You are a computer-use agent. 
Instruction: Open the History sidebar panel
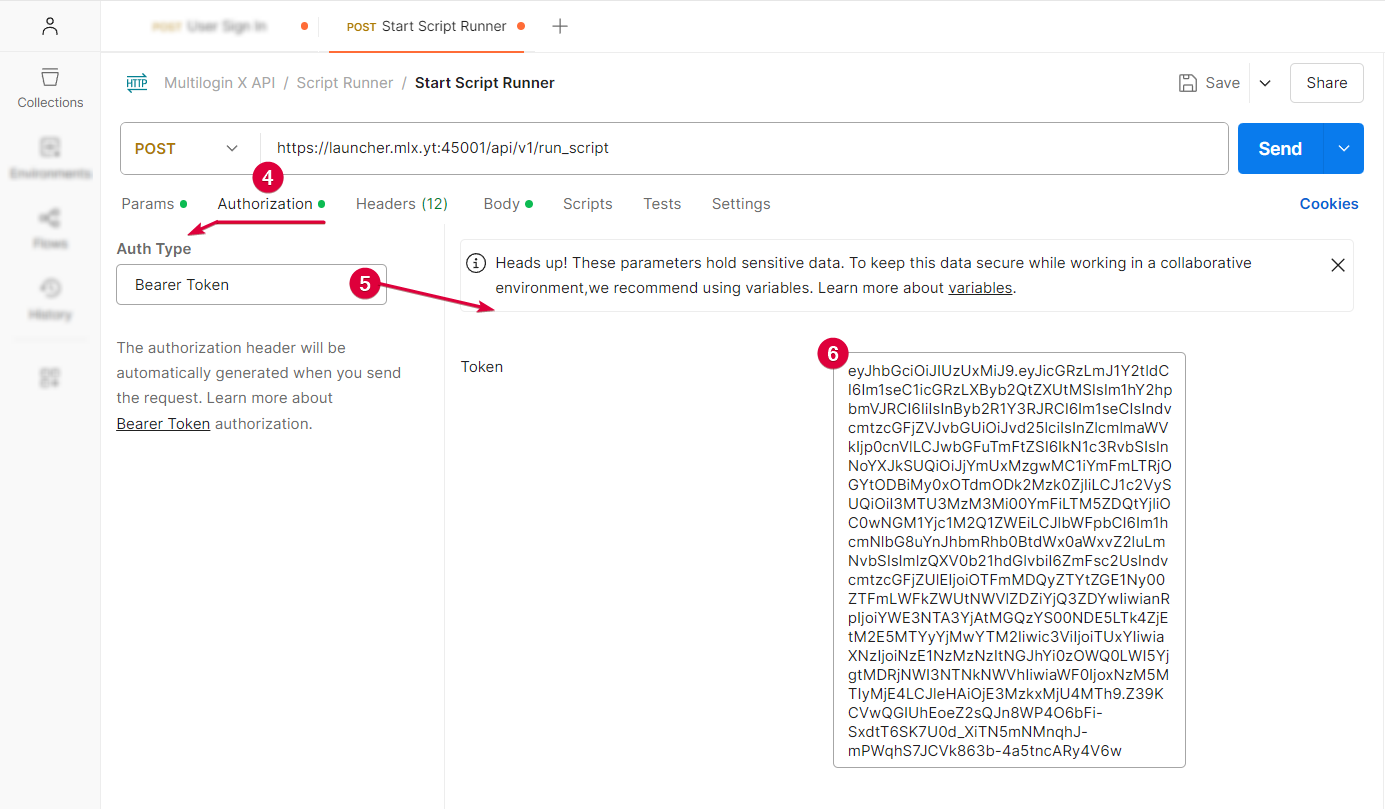tap(49, 298)
